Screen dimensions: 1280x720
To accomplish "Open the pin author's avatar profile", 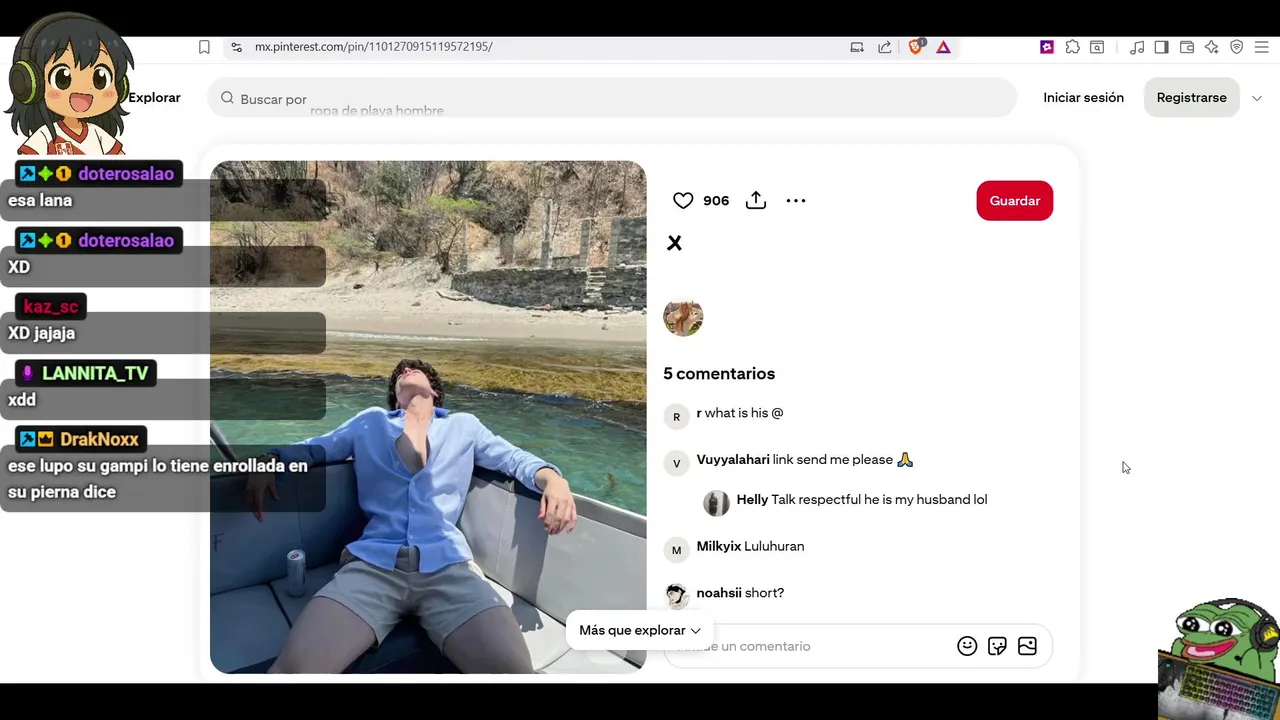I will (683, 317).
